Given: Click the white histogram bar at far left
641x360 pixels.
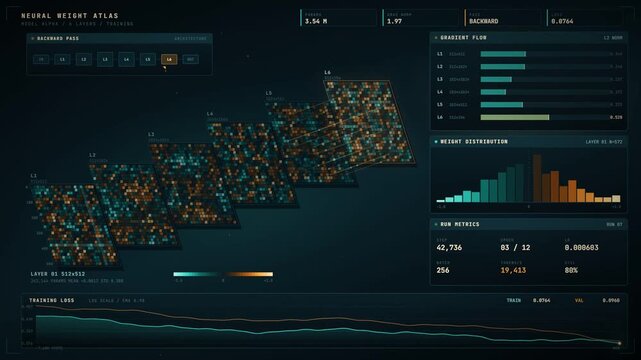Looking at the screenshot, I should [440, 201].
